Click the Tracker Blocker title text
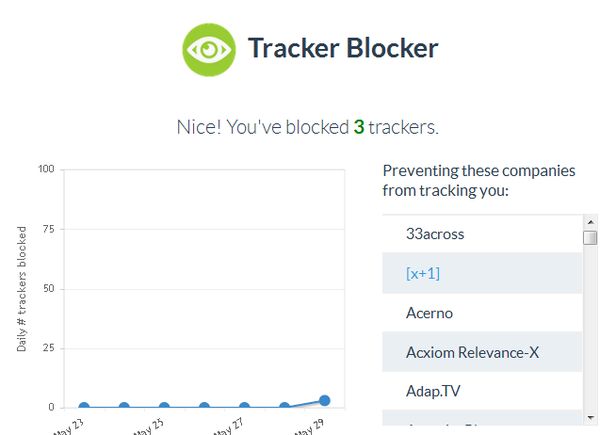Viewport: 600px width, 435px height. tap(343, 48)
